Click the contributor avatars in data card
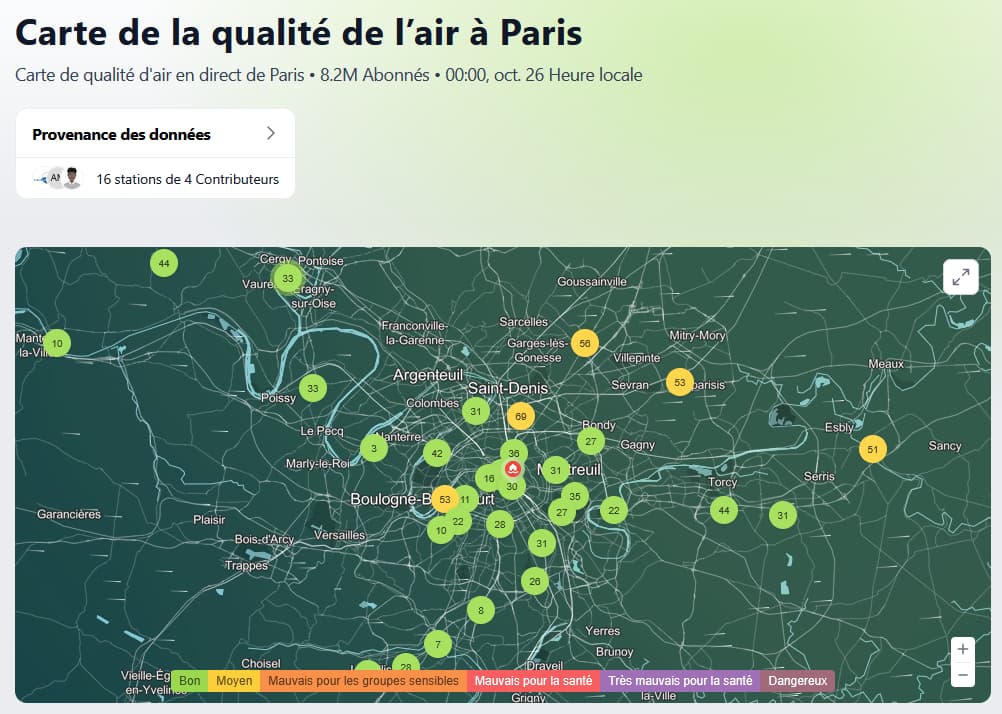This screenshot has width=1002, height=714. click(x=58, y=179)
